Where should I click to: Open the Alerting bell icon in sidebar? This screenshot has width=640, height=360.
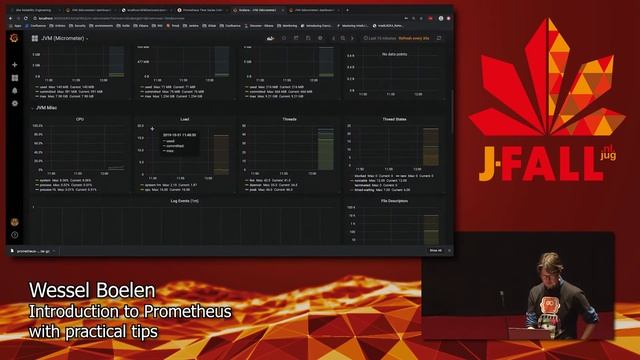(x=15, y=91)
